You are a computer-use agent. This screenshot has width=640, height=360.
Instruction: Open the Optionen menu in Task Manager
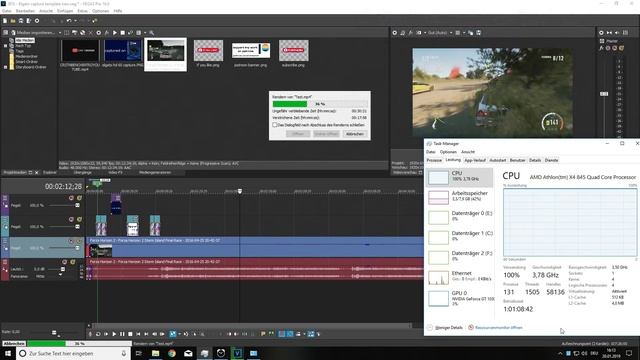click(x=448, y=152)
